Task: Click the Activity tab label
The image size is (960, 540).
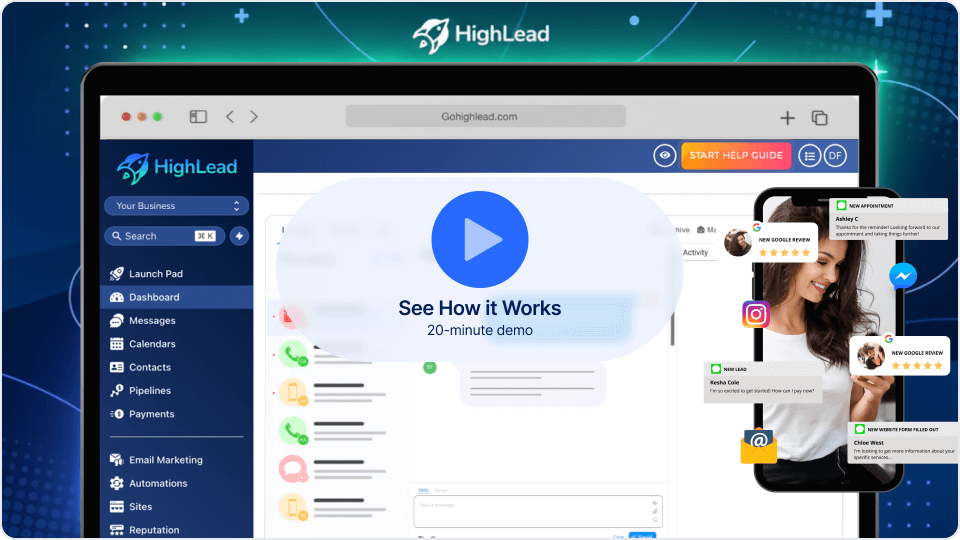Action: [x=695, y=252]
